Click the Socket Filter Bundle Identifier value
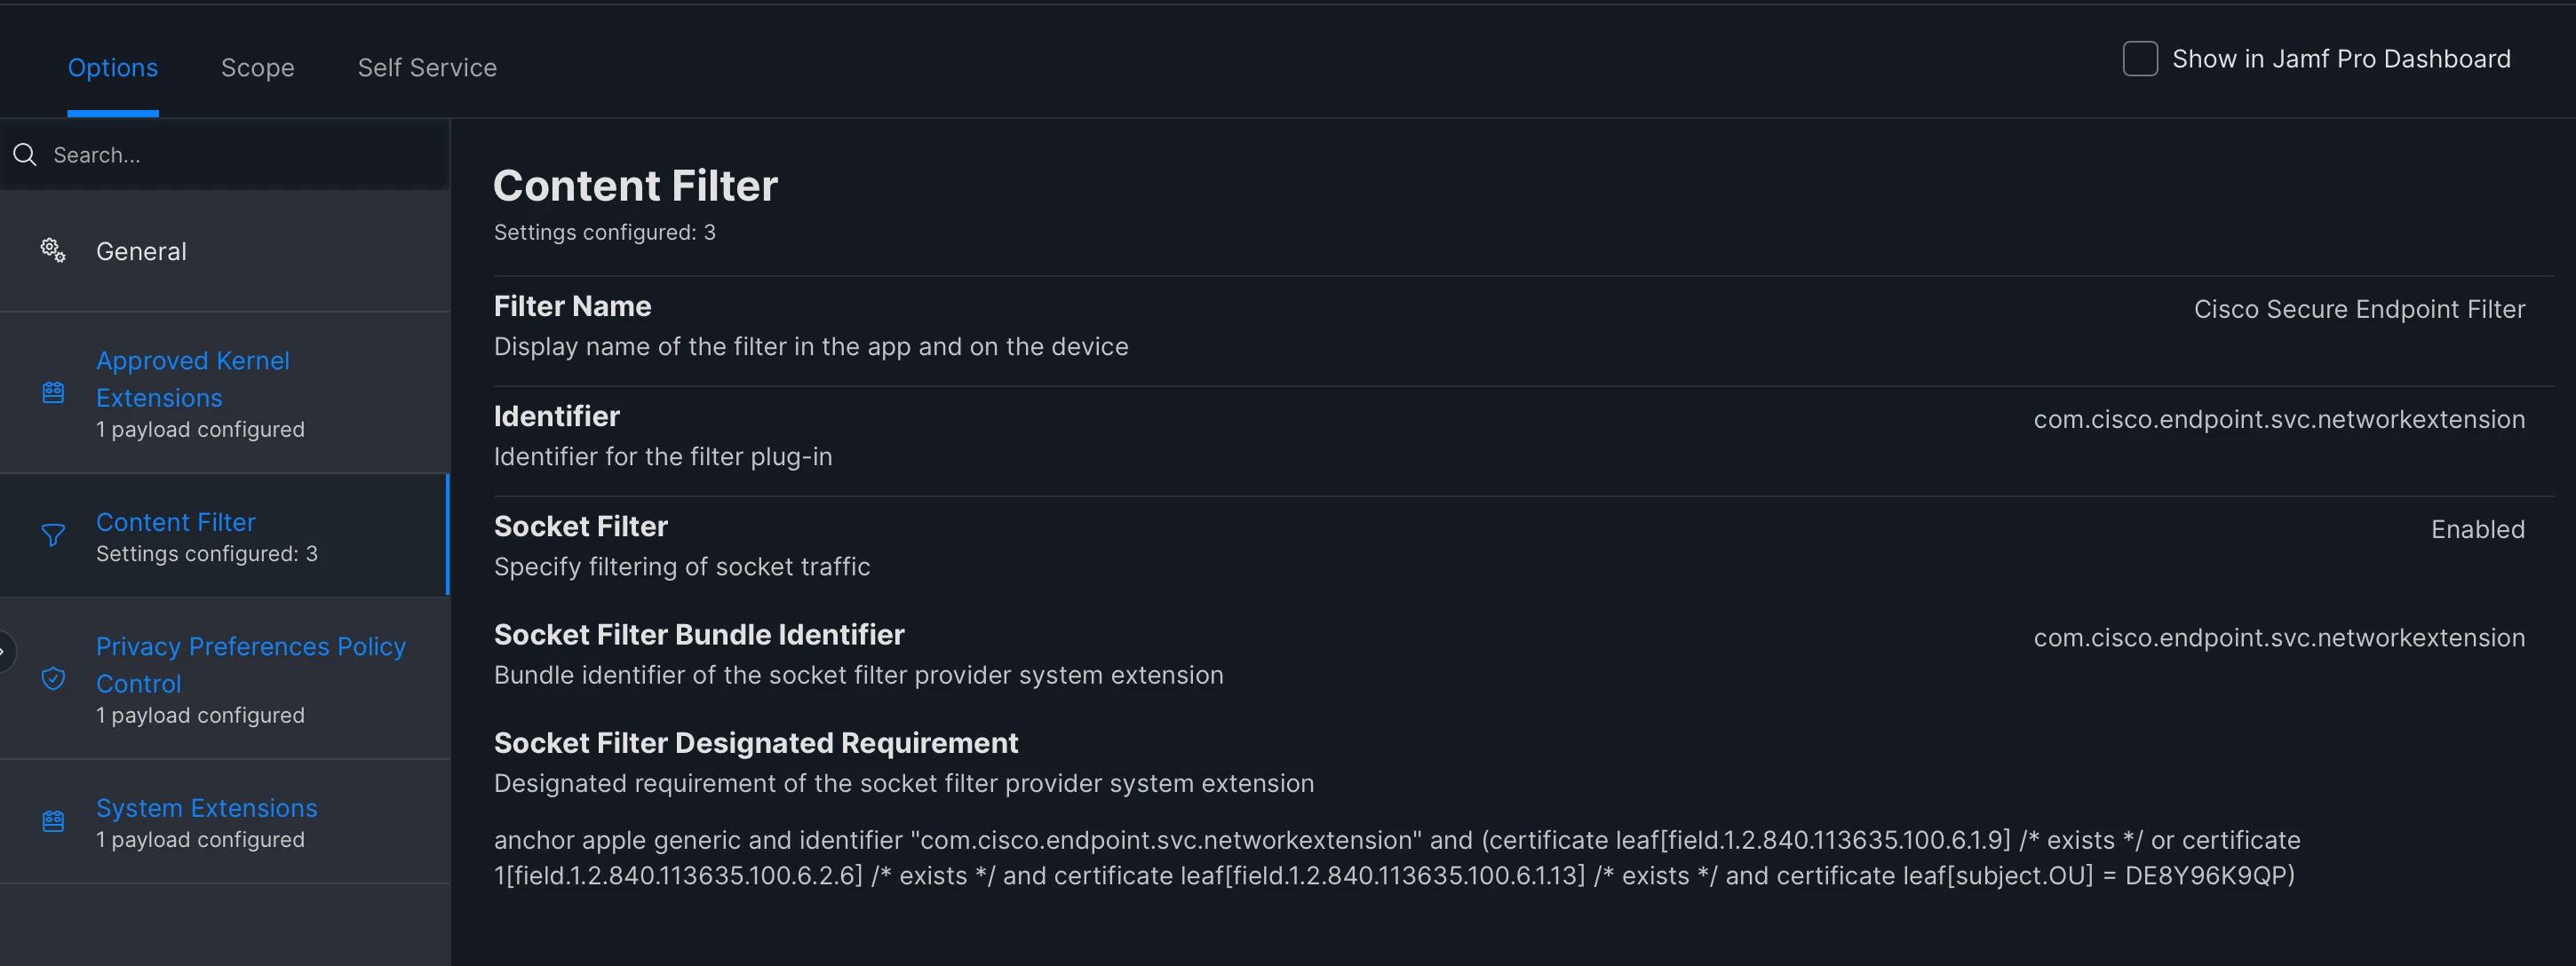The width and height of the screenshot is (2576, 966). point(2279,637)
